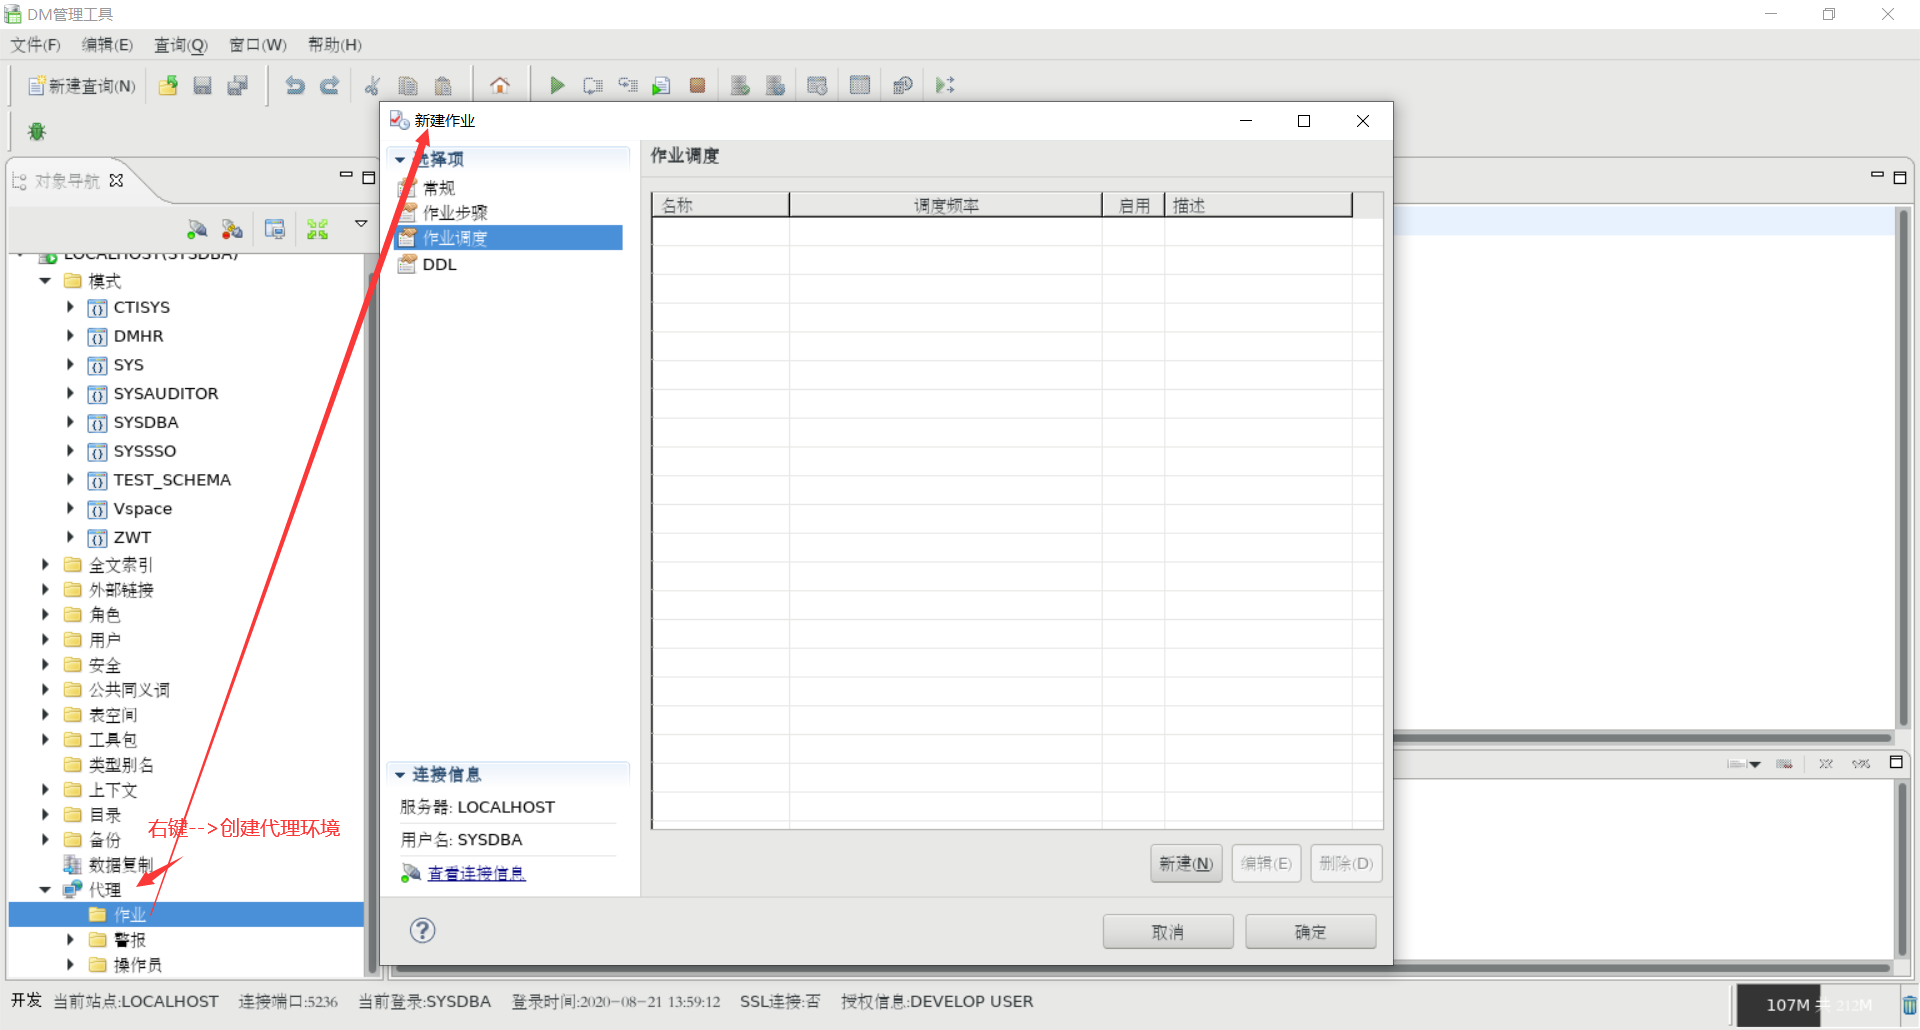
Task: Collapse the 连接信息 section
Action: [x=400, y=775]
